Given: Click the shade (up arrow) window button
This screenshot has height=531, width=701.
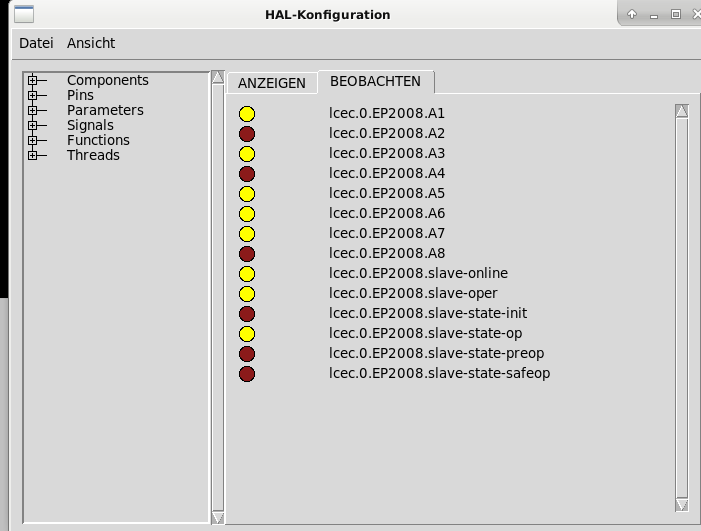Looking at the screenshot, I should pyautogui.click(x=632, y=14).
